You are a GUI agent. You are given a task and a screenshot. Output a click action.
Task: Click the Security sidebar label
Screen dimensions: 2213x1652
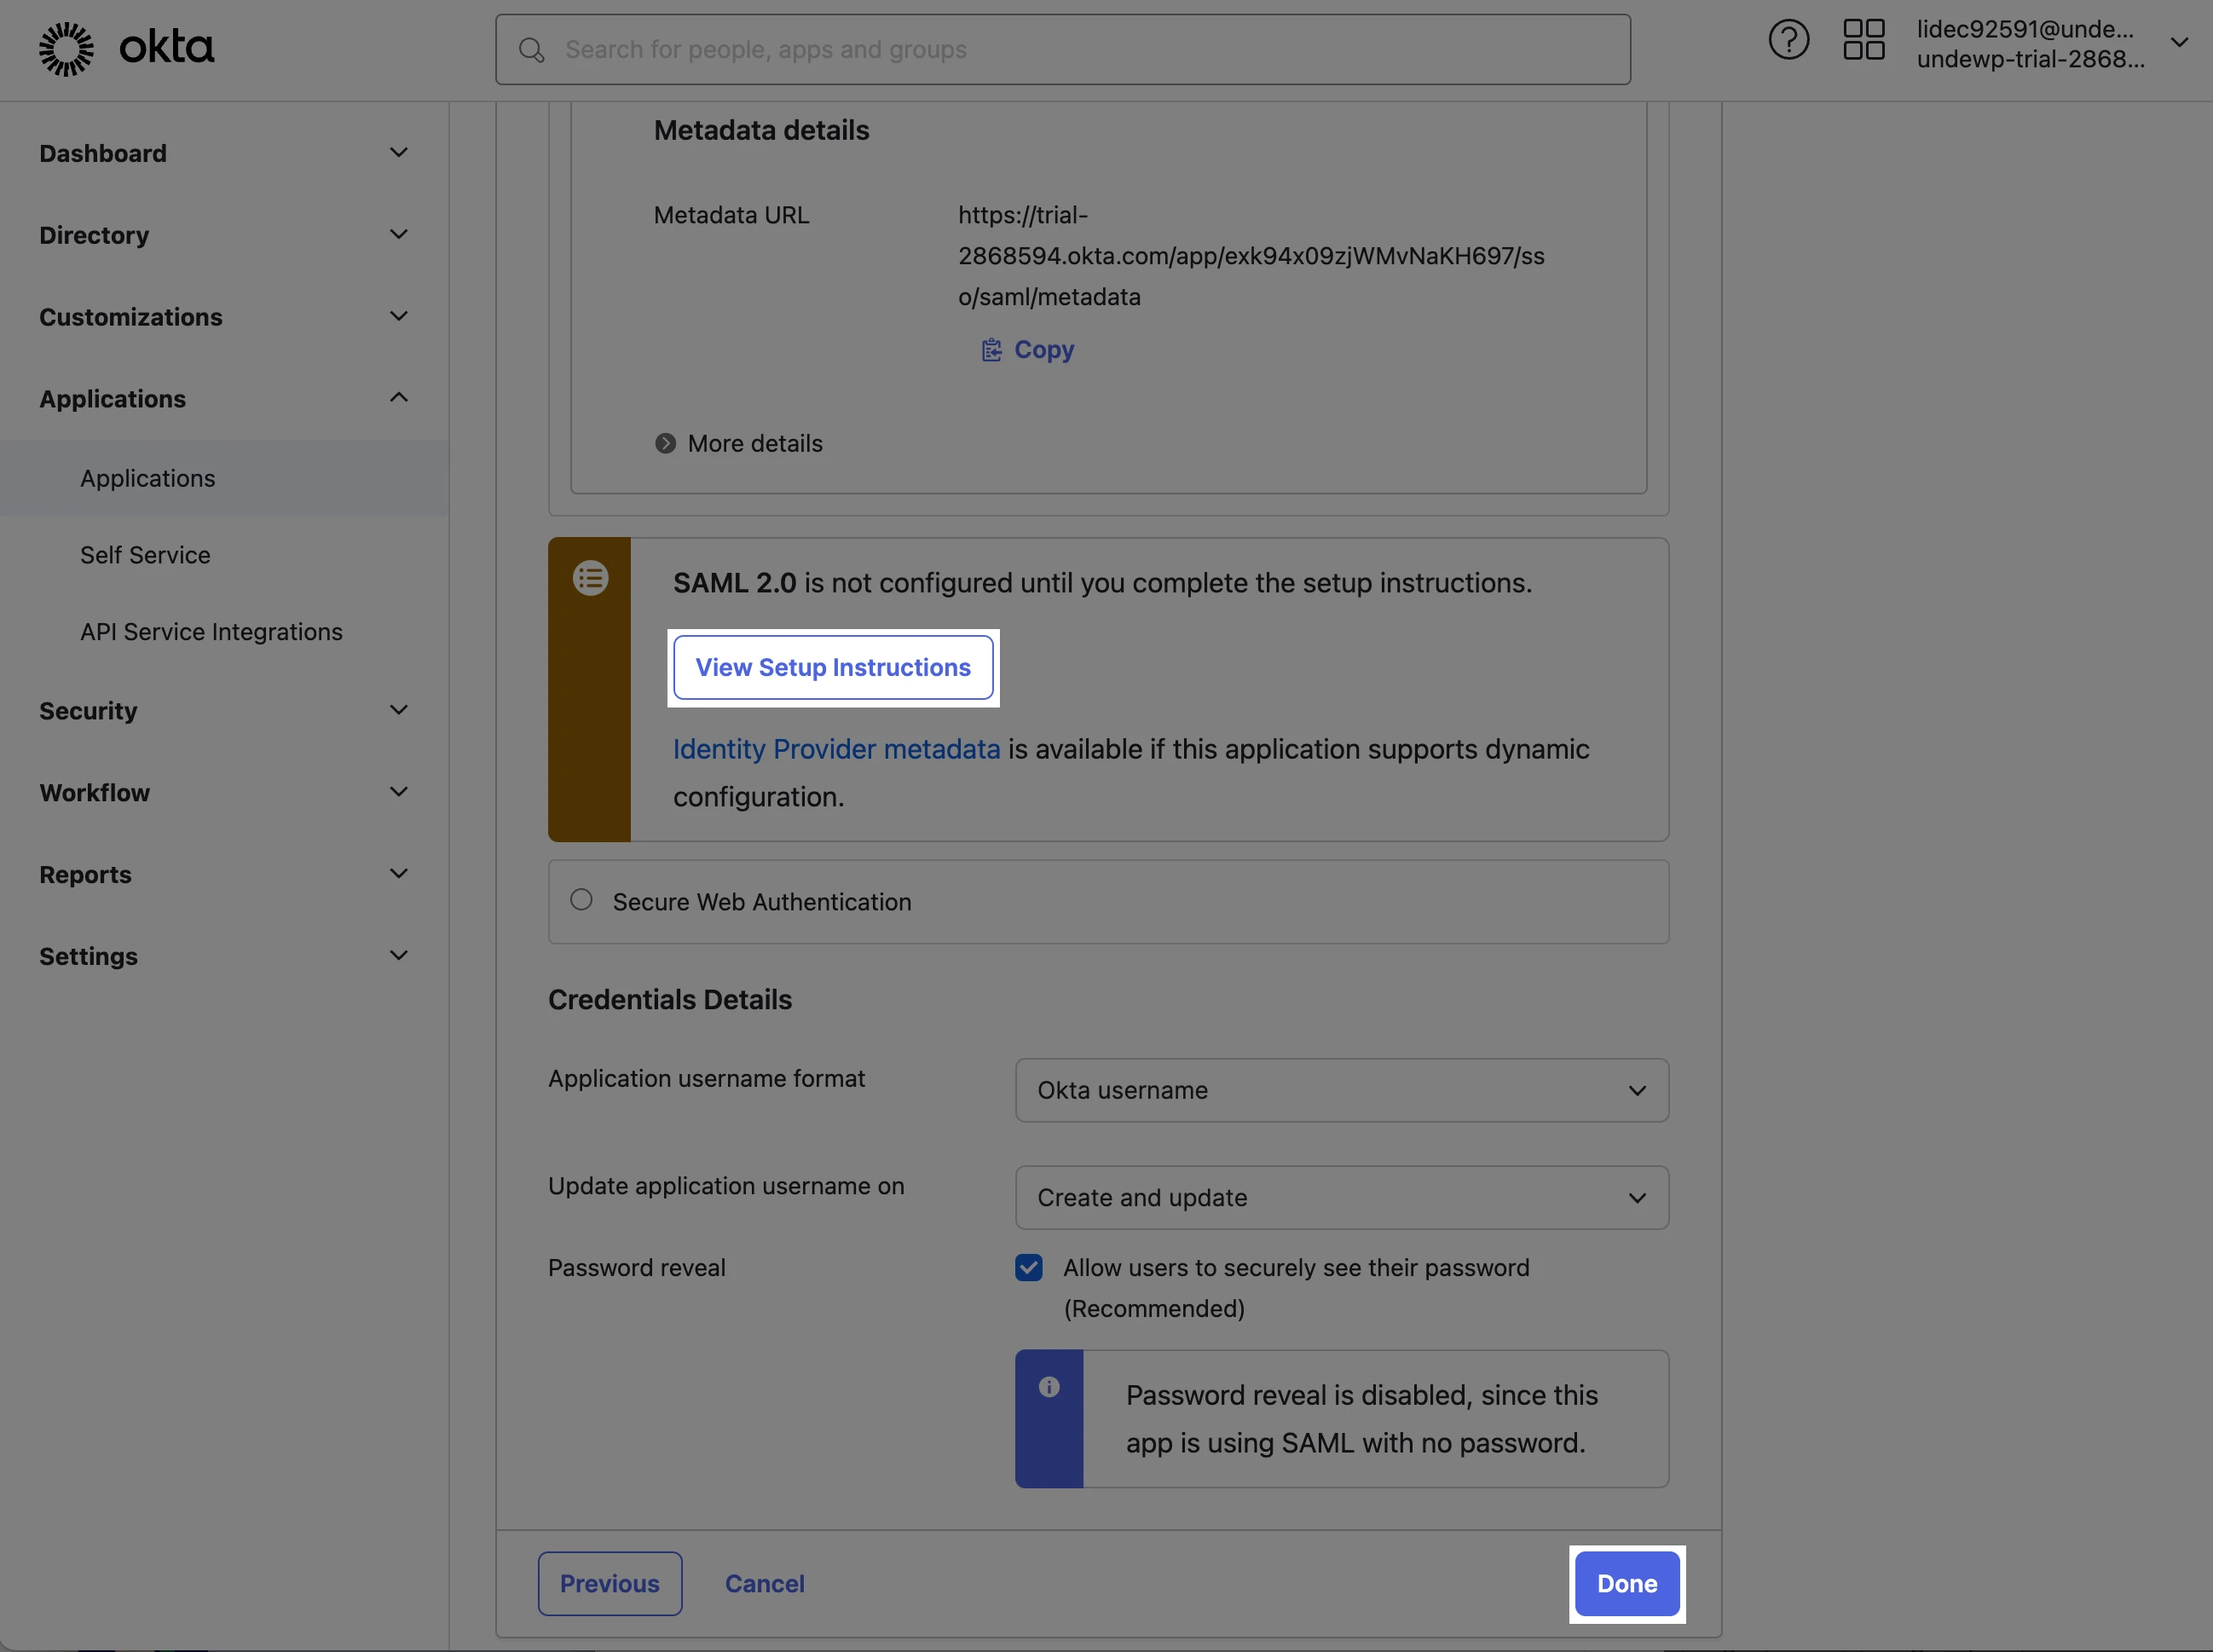pos(88,711)
